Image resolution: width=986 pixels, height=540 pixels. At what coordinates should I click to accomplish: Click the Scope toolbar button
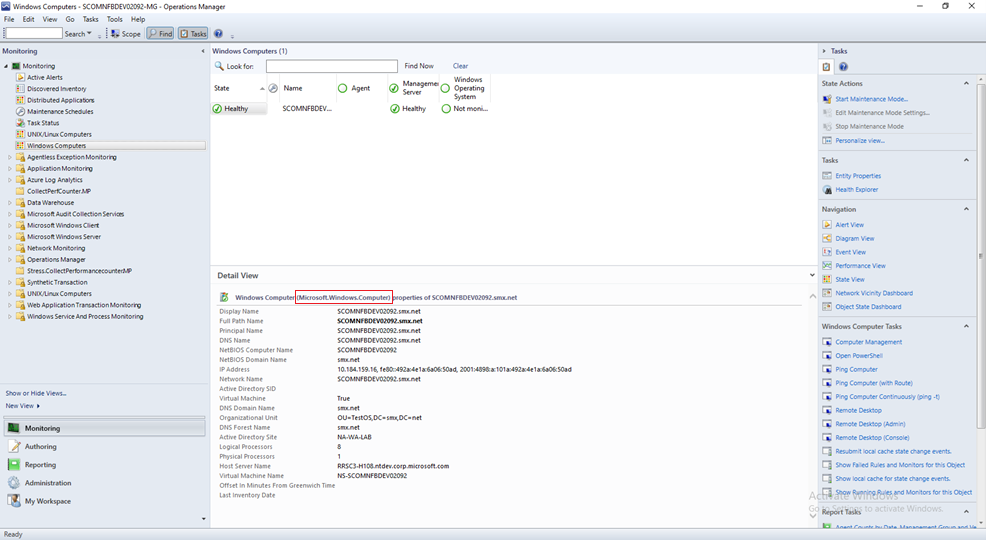pos(126,34)
